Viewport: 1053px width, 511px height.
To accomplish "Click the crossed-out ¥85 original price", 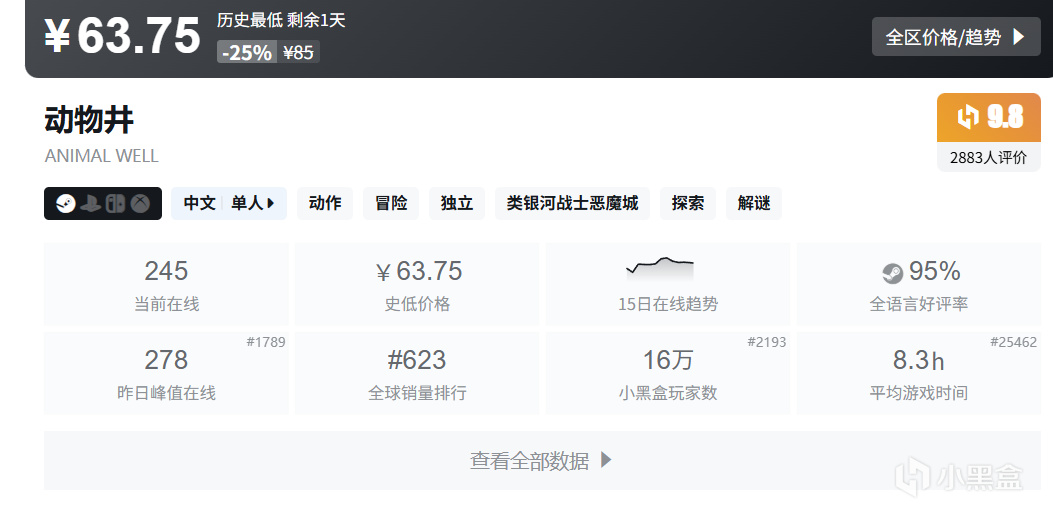I will [298, 52].
